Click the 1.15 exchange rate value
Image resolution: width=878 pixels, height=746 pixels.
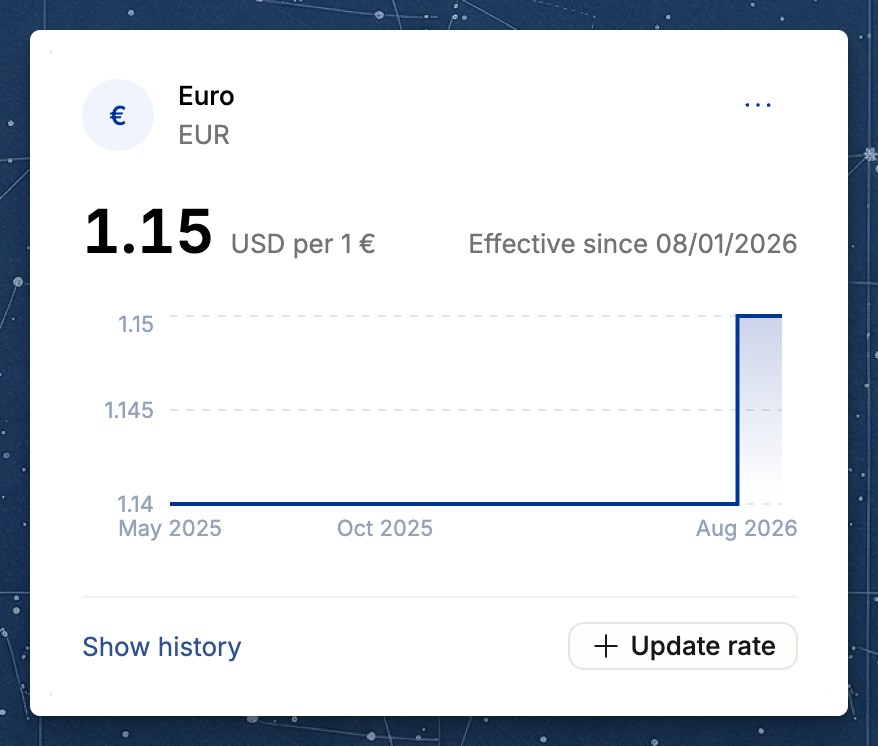pyautogui.click(x=148, y=231)
